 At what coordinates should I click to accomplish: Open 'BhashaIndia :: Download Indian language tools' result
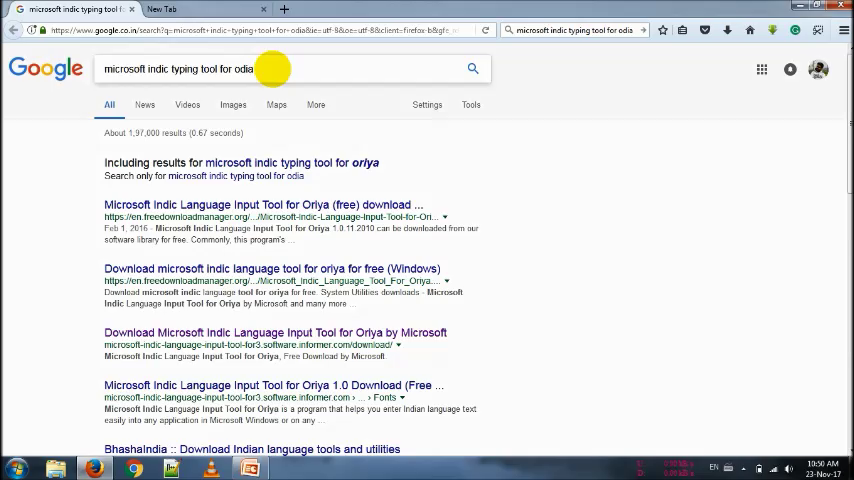click(x=252, y=449)
